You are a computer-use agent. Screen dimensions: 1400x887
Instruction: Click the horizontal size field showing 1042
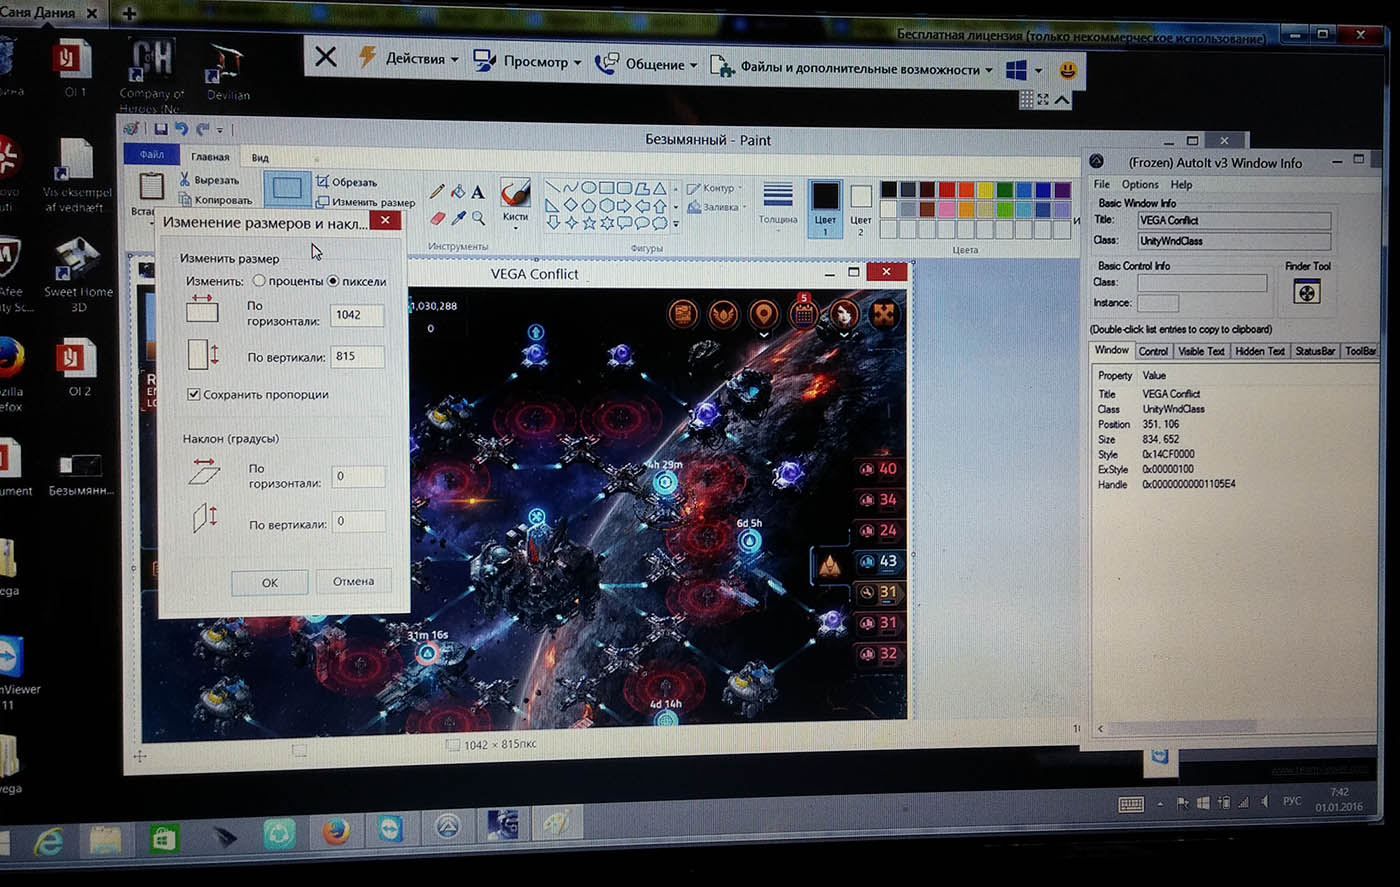point(357,315)
